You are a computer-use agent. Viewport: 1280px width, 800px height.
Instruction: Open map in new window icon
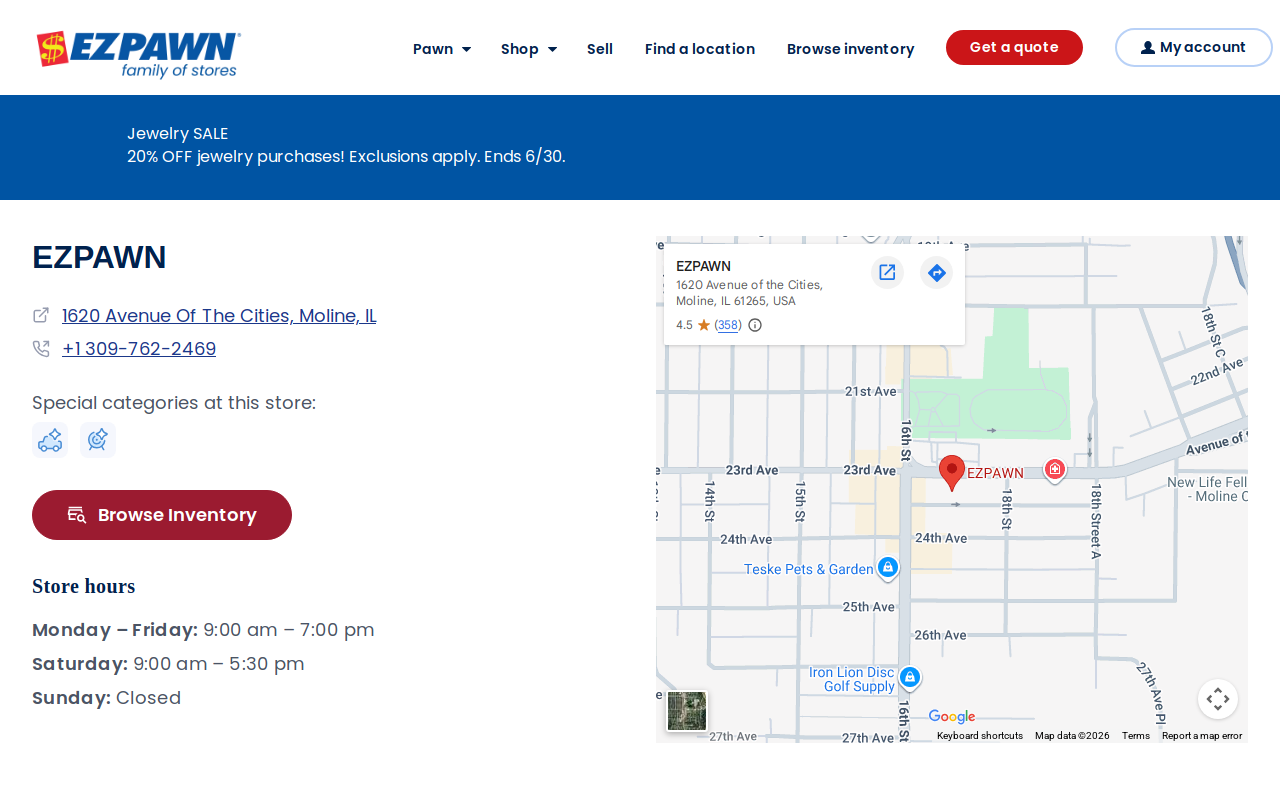[887, 272]
